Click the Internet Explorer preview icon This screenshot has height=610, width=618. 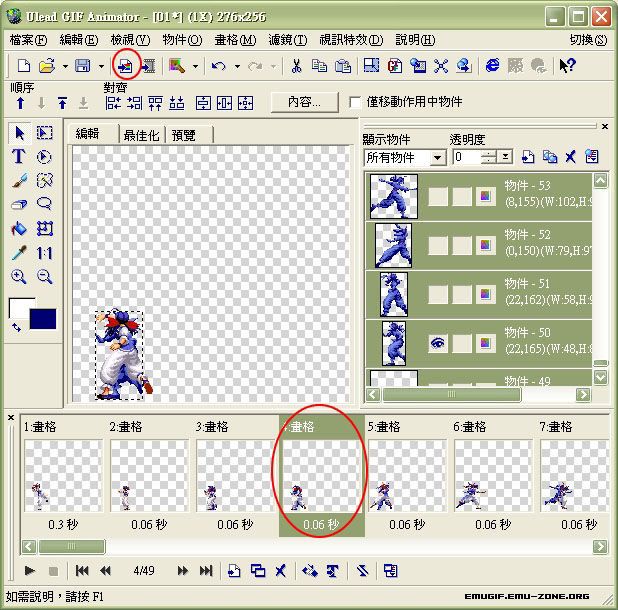492,65
